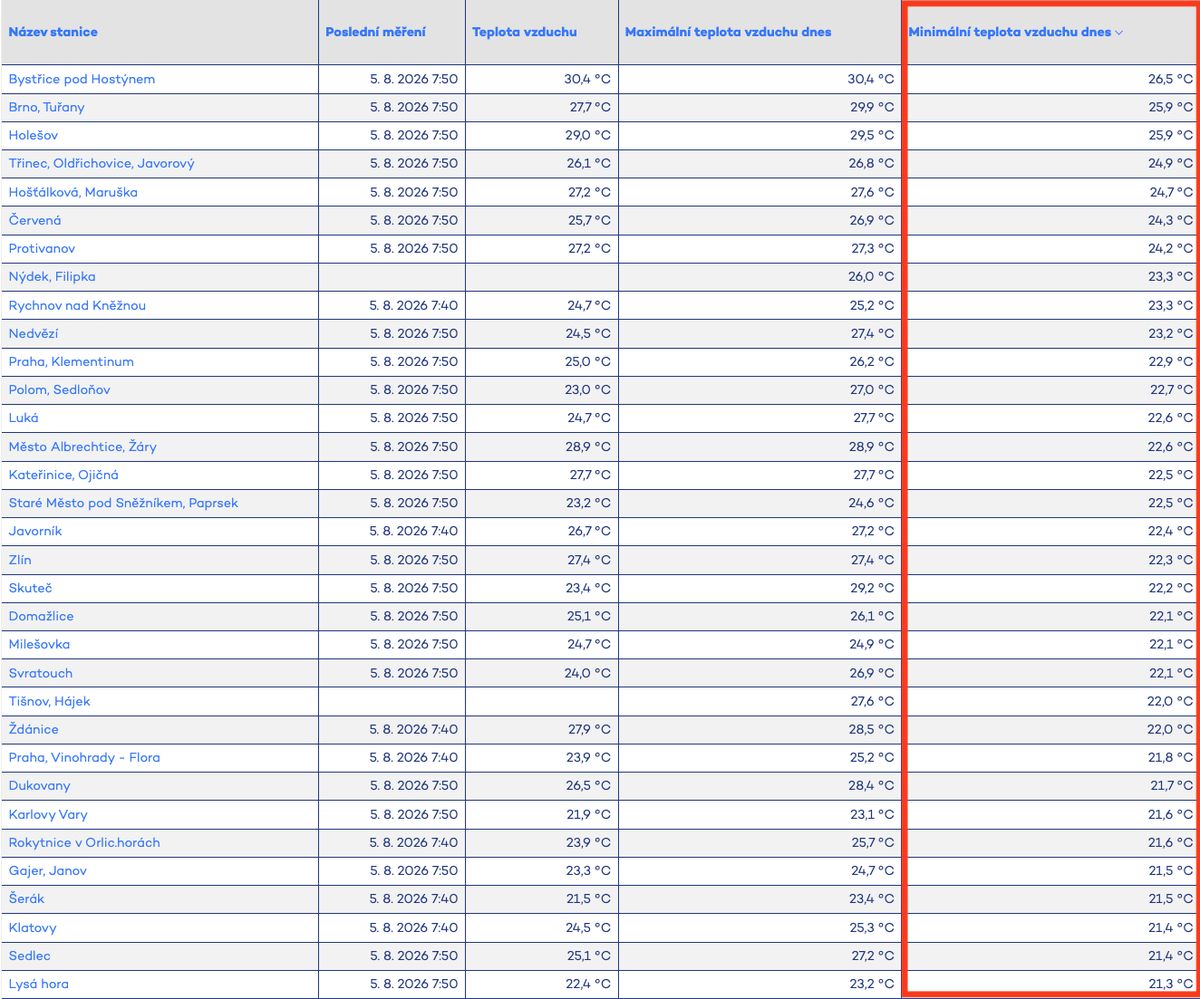Click Minimální teplota vzduchu dnes header text
The width and height of the screenshot is (1200, 999).
pos(1010,32)
